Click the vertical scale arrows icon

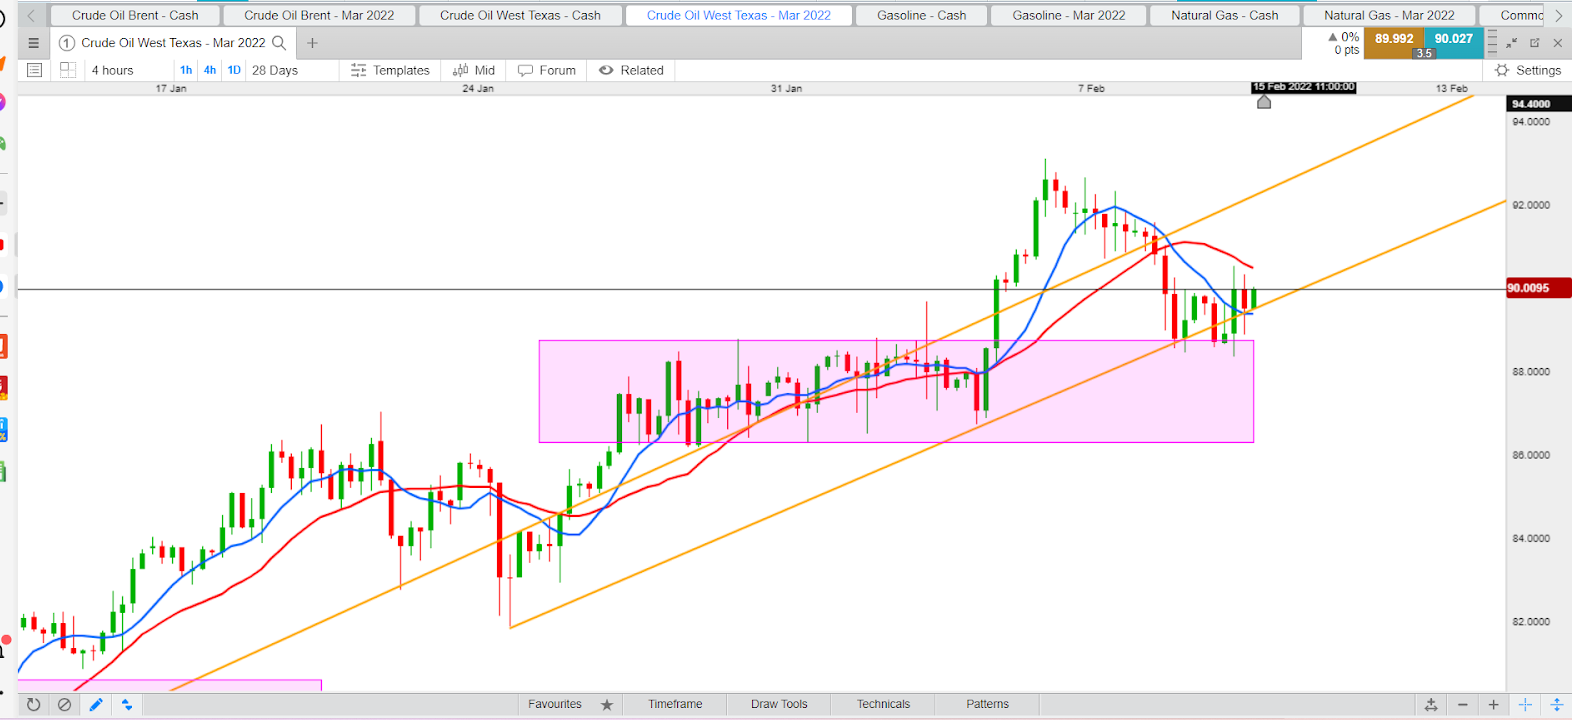coord(1556,705)
